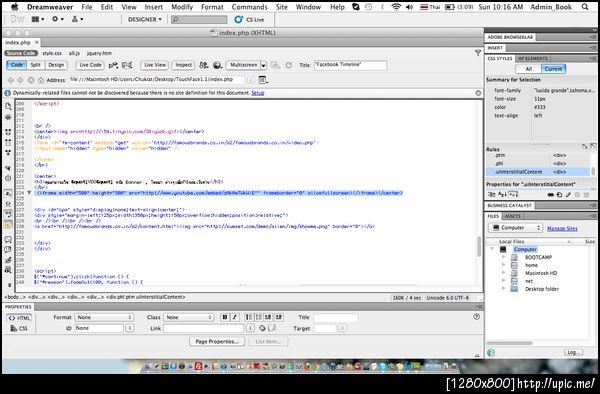
Task: Open the Extend Dreamweaver gear menu
Action: pos(58,19)
